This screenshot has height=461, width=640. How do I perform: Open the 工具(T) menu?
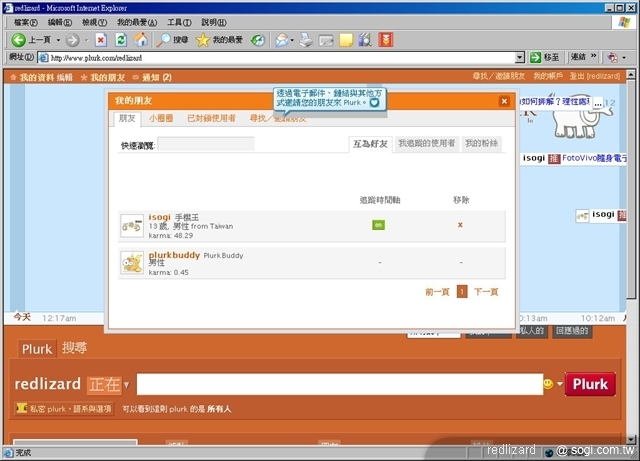click(179, 22)
